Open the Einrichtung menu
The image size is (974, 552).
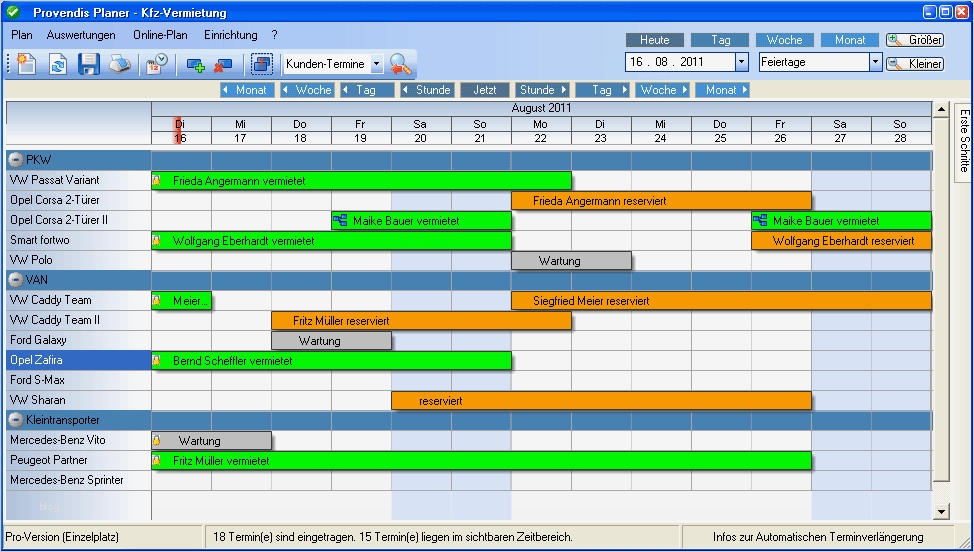(230, 35)
